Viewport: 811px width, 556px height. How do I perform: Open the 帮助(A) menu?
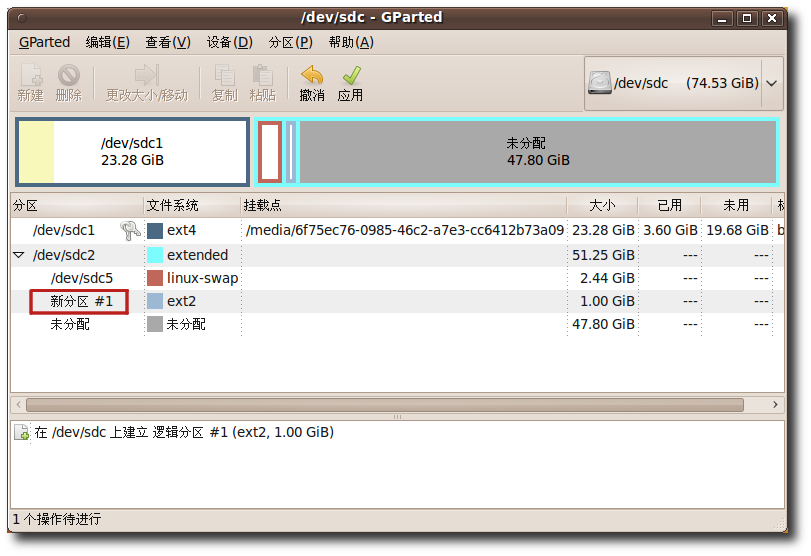pyautogui.click(x=351, y=42)
